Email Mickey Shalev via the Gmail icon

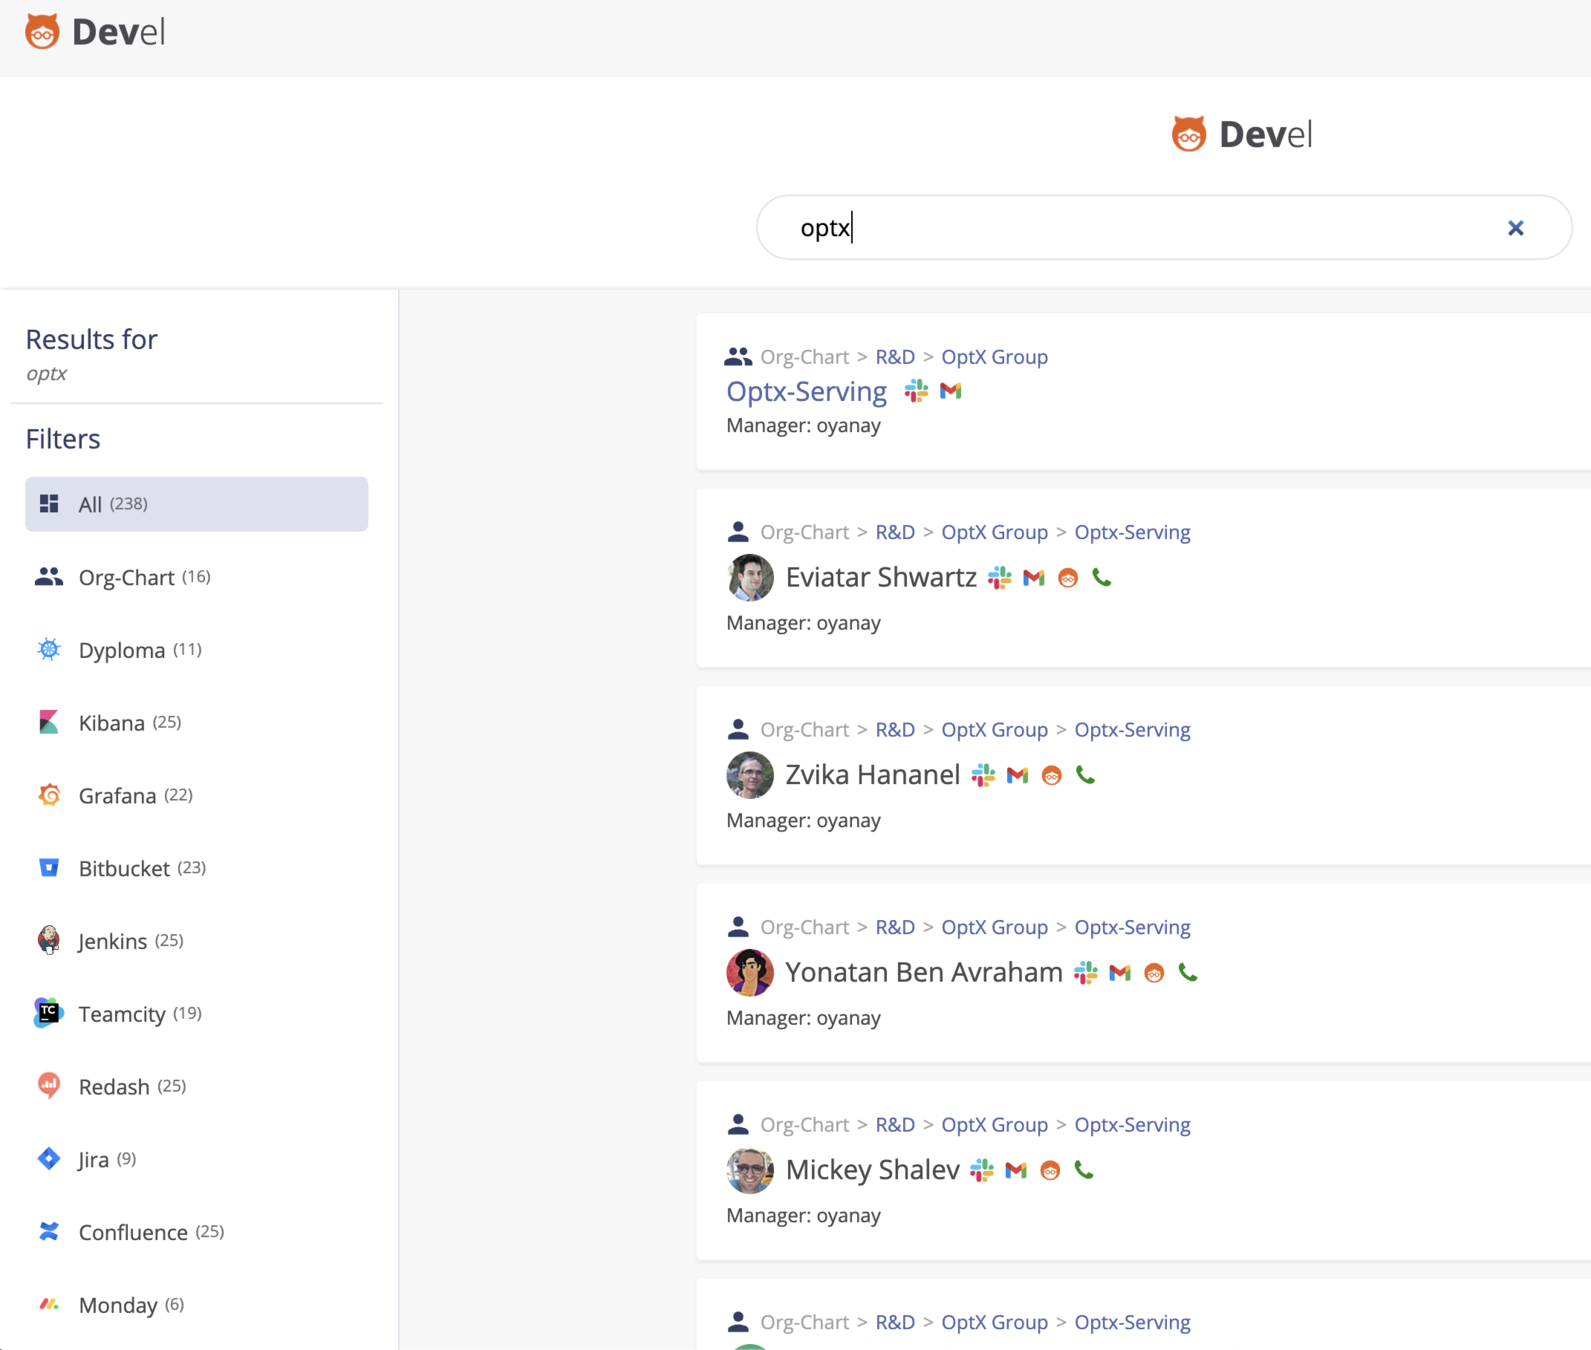coord(1016,1170)
